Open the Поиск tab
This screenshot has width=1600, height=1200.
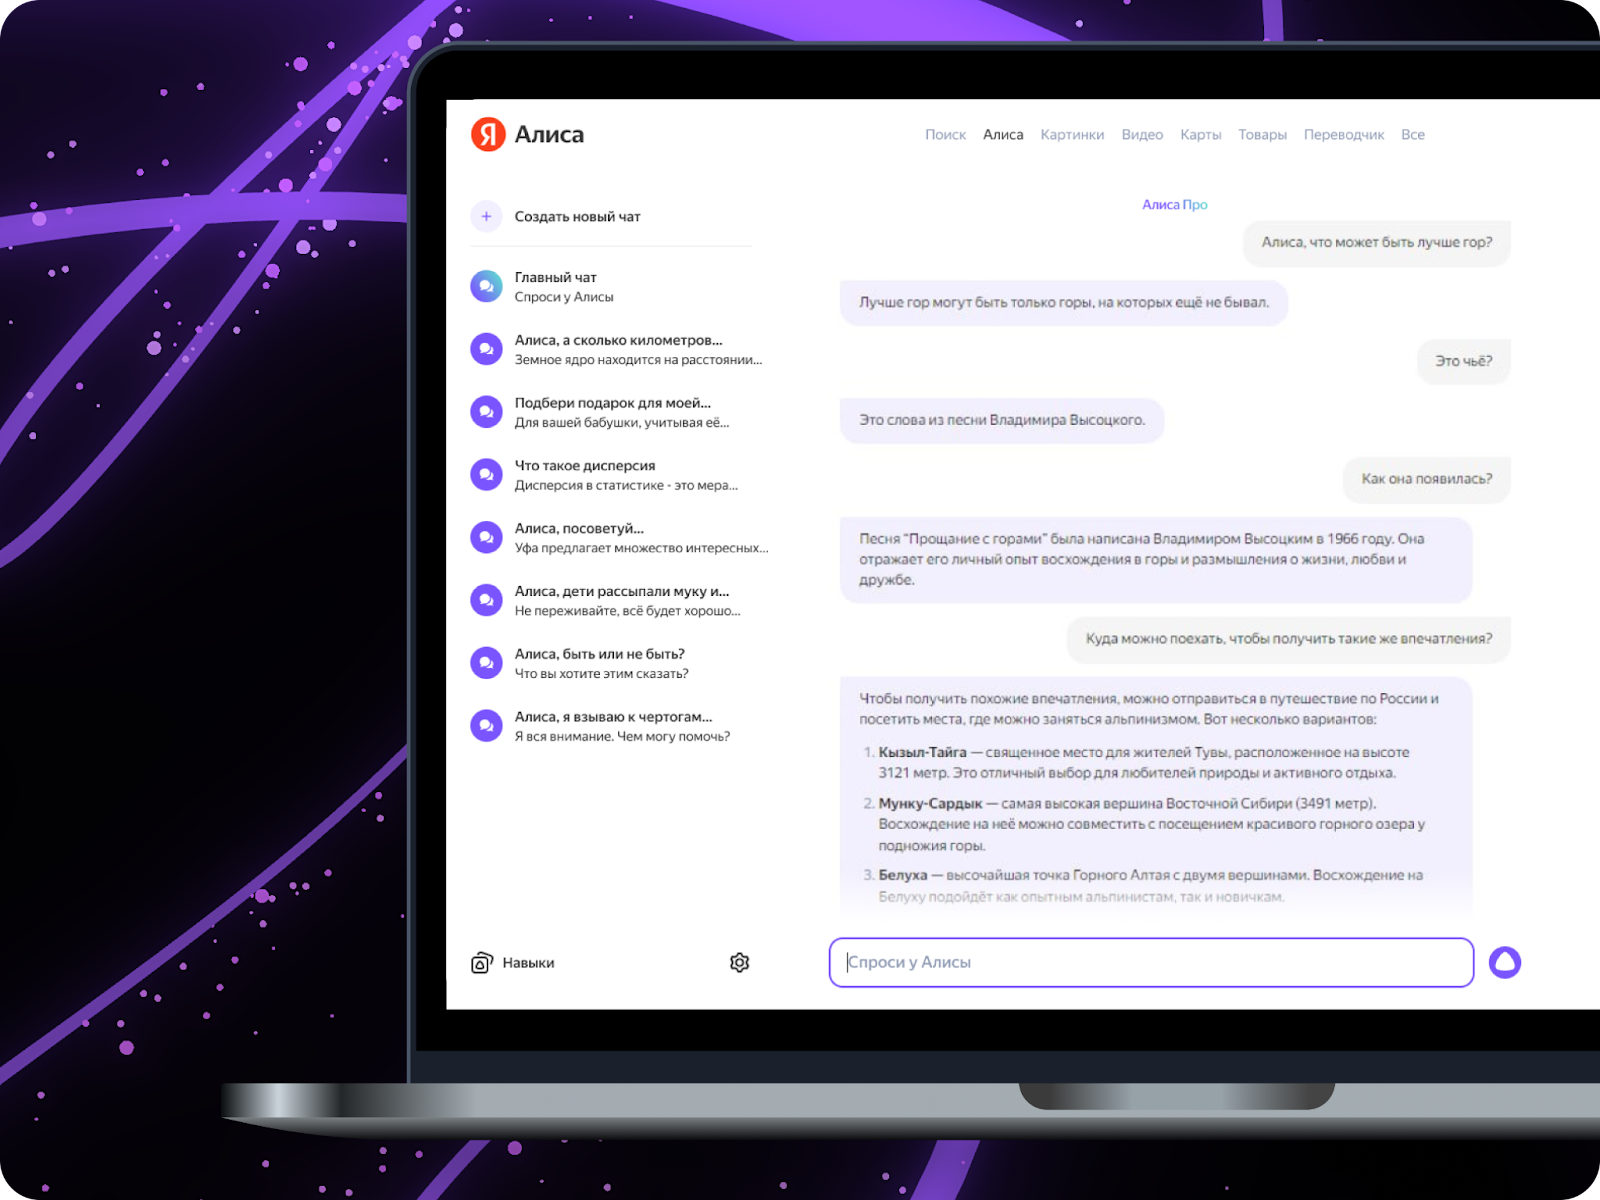click(x=945, y=135)
